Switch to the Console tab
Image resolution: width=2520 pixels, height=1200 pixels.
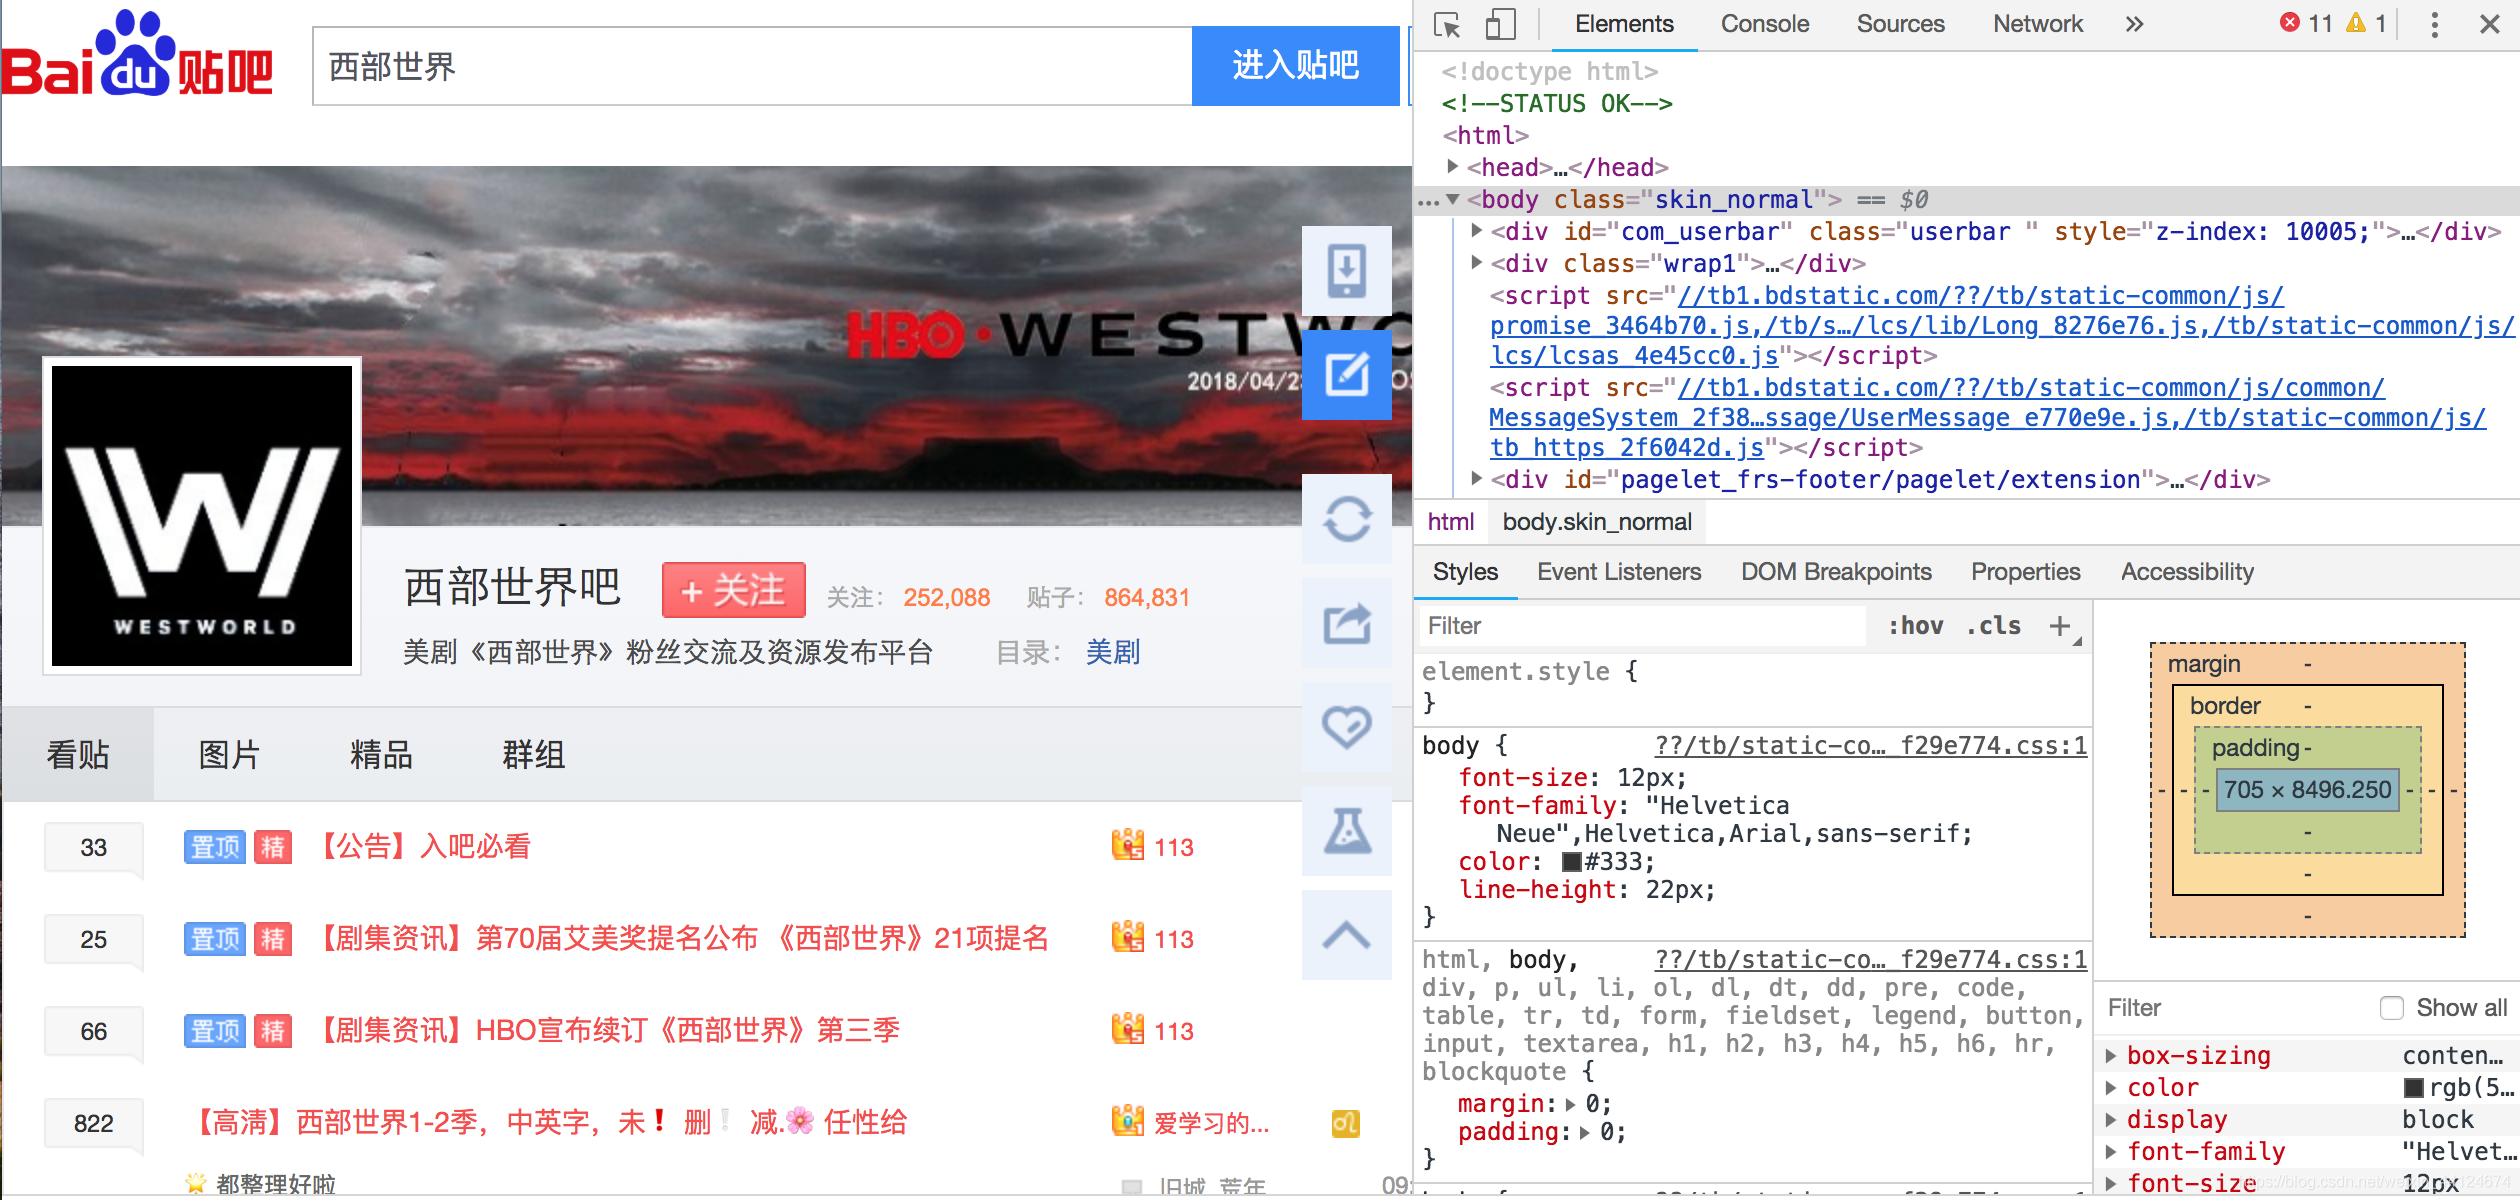click(x=1765, y=24)
